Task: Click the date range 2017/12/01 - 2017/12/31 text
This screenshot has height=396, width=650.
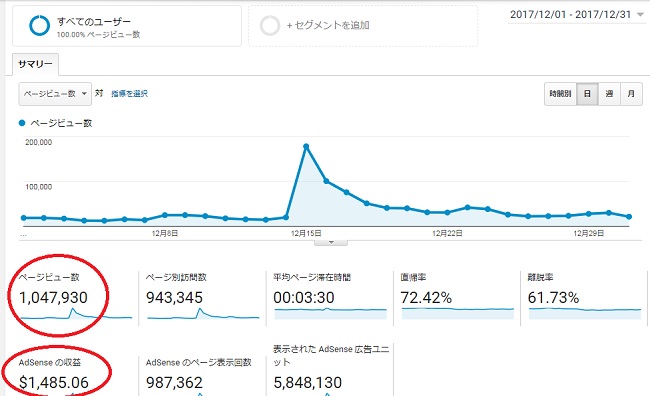Action: [570, 15]
